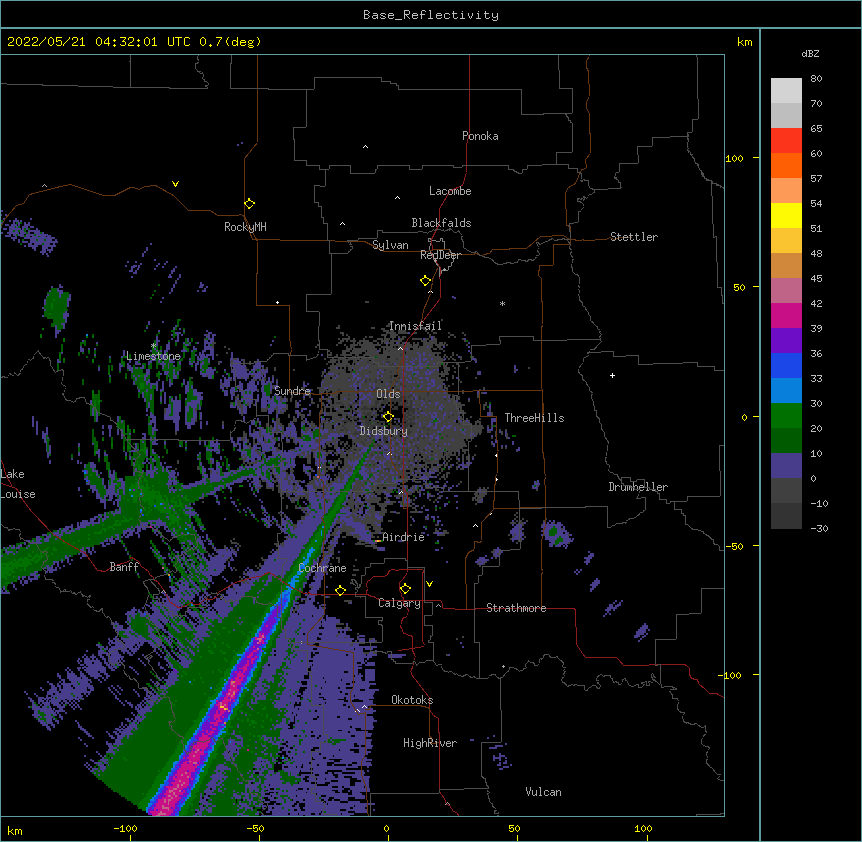Pick the red swatch in dBZ legend
The image size is (862, 842).
[x=786, y=140]
